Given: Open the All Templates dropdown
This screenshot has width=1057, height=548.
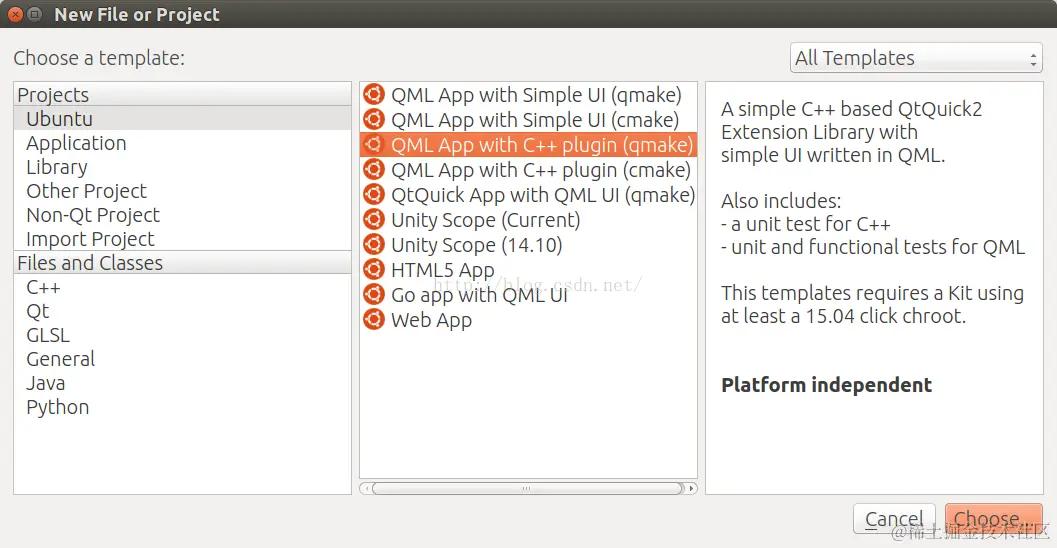Looking at the screenshot, I should 916,58.
